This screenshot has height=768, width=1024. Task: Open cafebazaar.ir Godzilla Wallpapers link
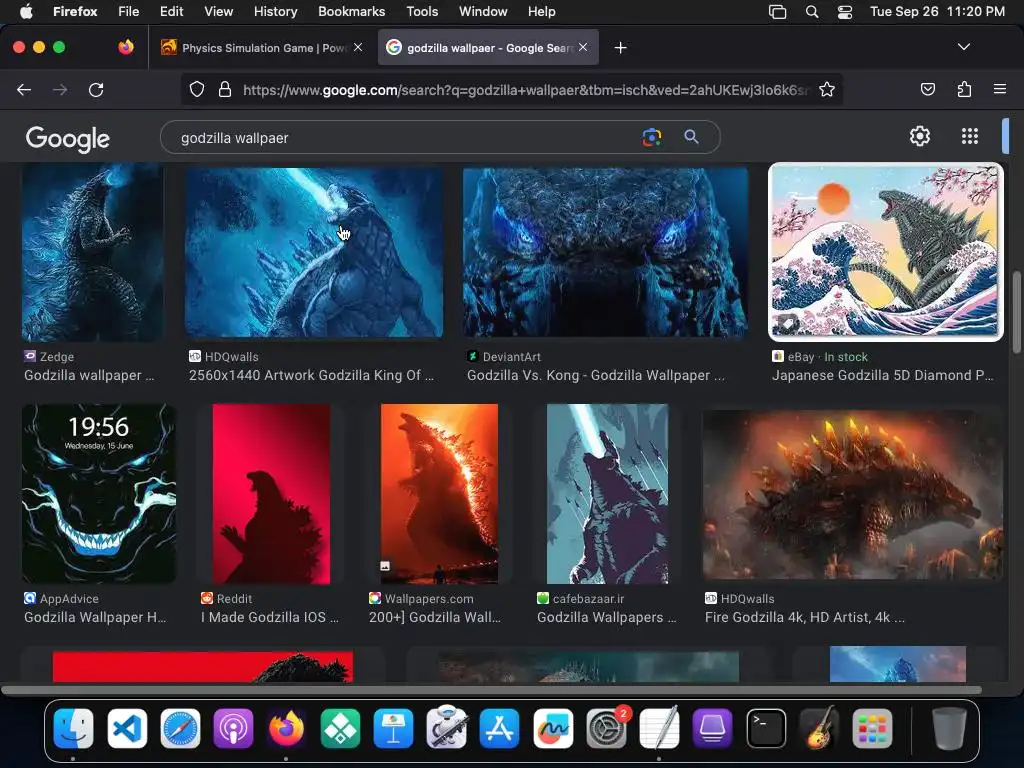click(607, 617)
